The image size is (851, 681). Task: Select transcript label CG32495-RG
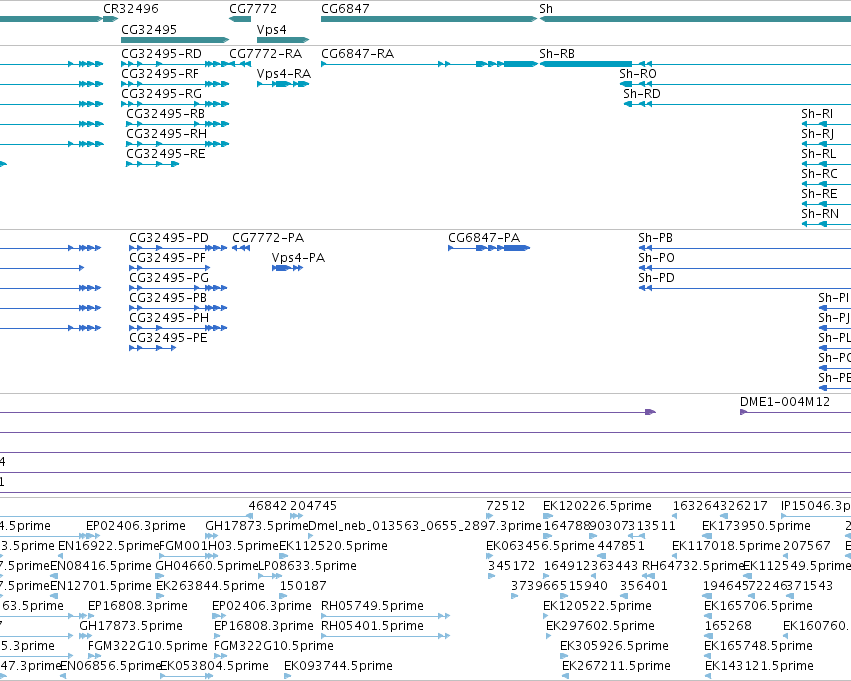(x=161, y=94)
